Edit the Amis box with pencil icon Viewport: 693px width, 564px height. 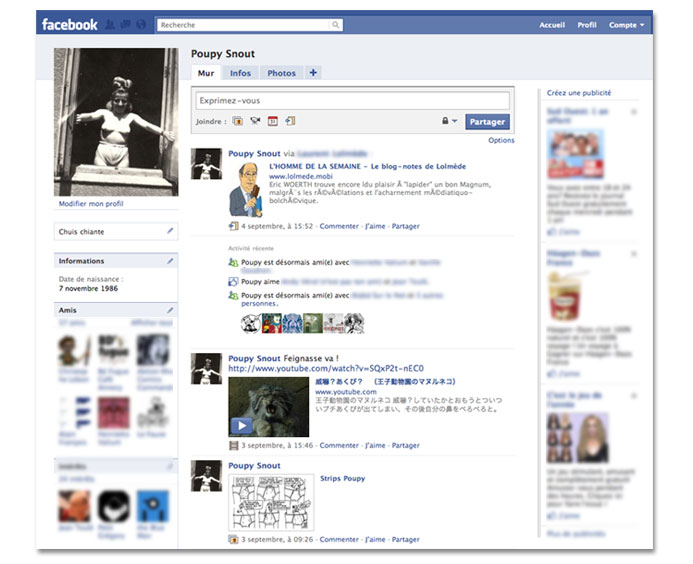pos(170,310)
